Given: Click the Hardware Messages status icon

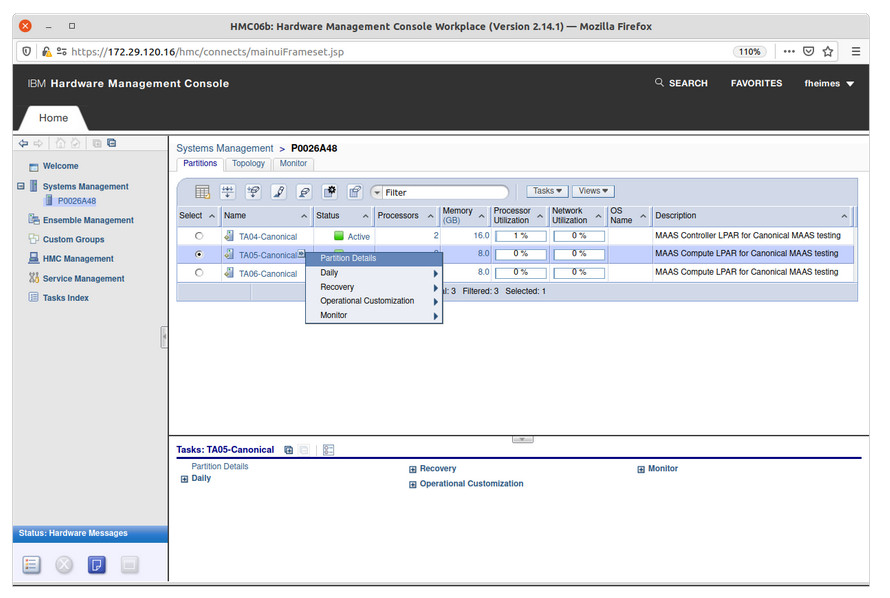Looking at the screenshot, I should tap(96, 565).
